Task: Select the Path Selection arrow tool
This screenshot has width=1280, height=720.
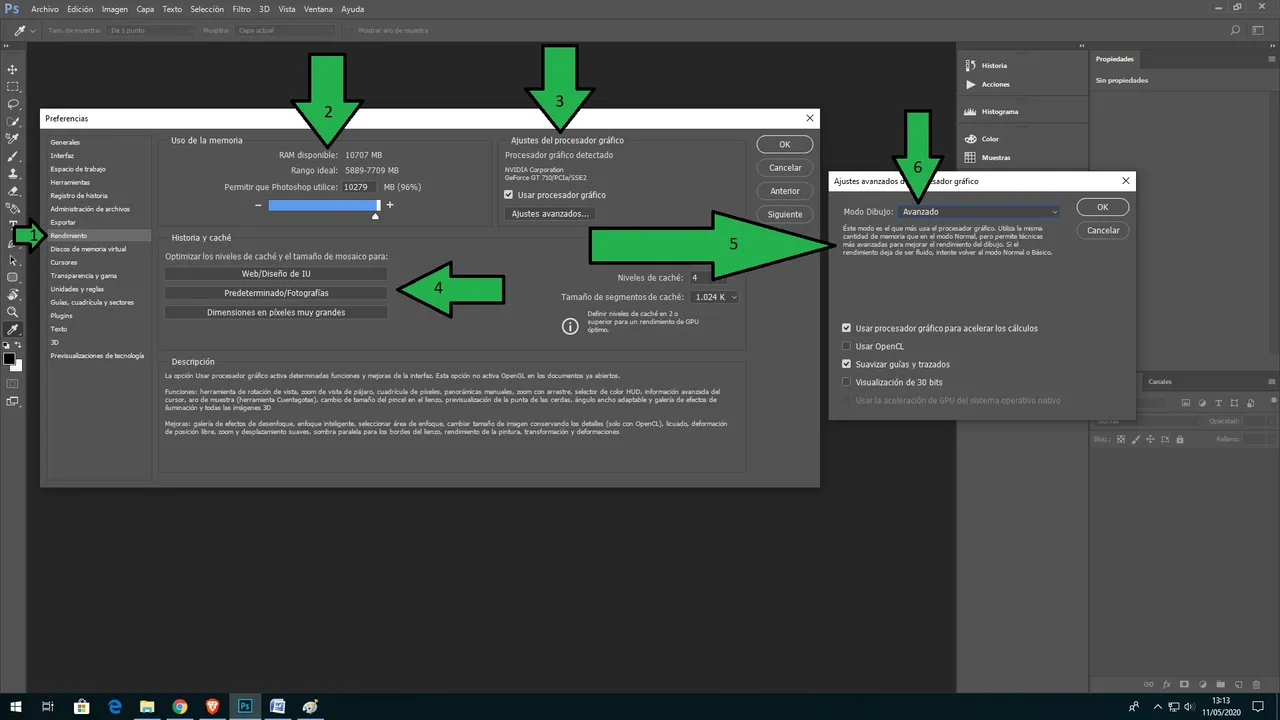Action: pyautogui.click(x=13, y=260)
